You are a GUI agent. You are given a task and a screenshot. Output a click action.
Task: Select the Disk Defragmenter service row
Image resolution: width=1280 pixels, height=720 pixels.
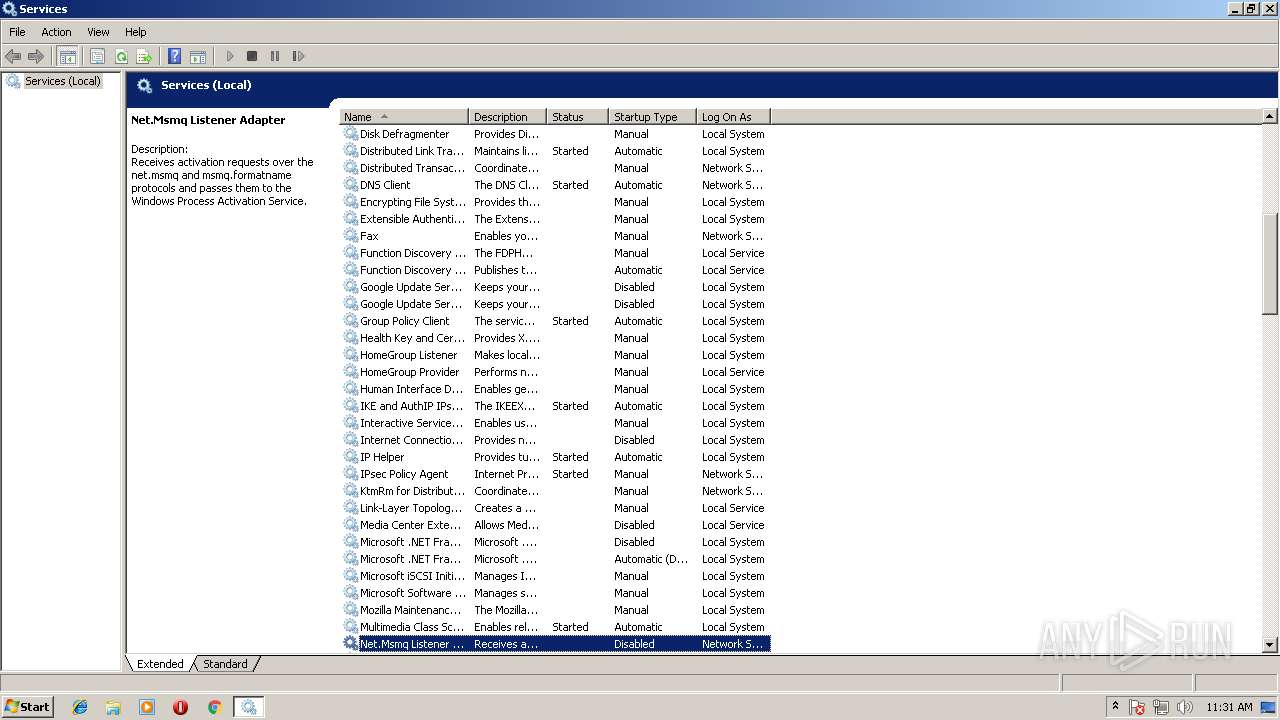[x=556, y=134]
